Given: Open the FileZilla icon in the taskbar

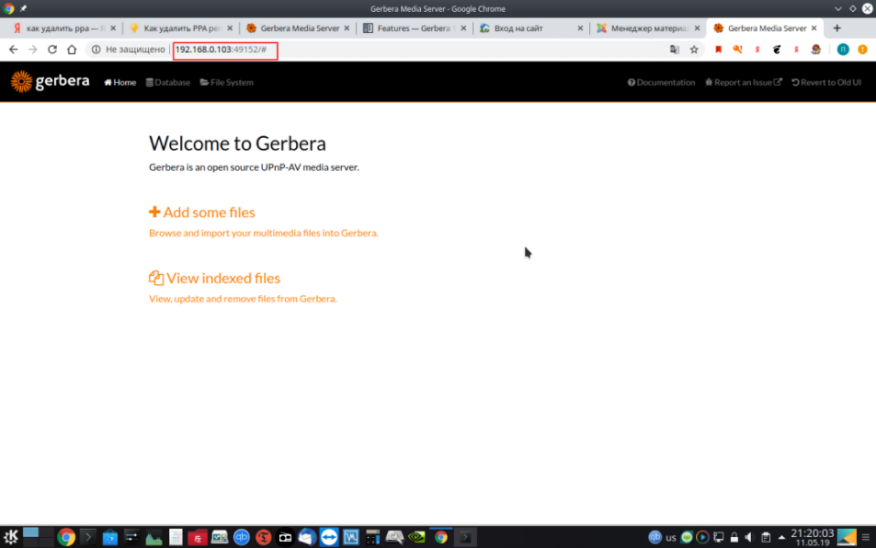Looking at the screenshot, I should [197, 537].
